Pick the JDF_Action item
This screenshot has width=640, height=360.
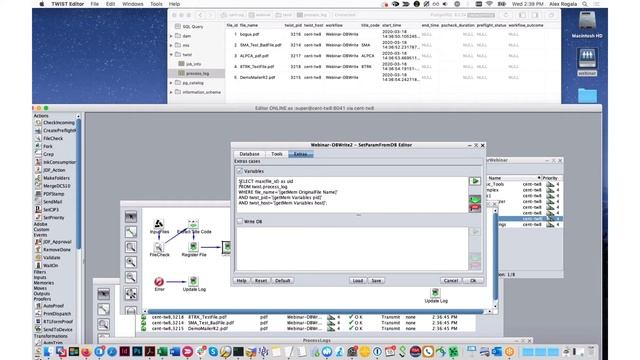(x=51, y=170)
